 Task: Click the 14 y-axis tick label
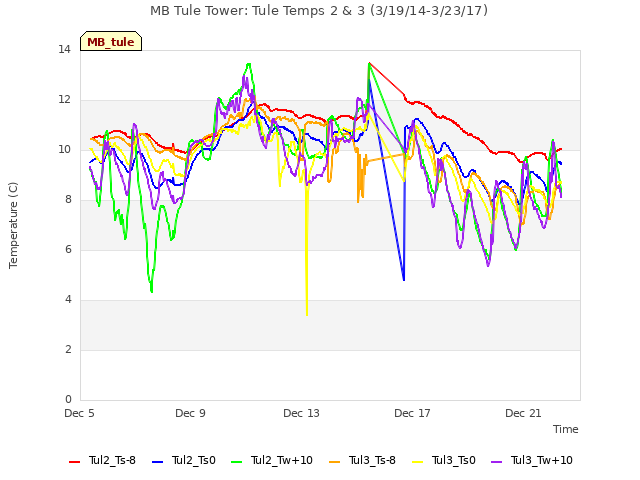point(64,50)
